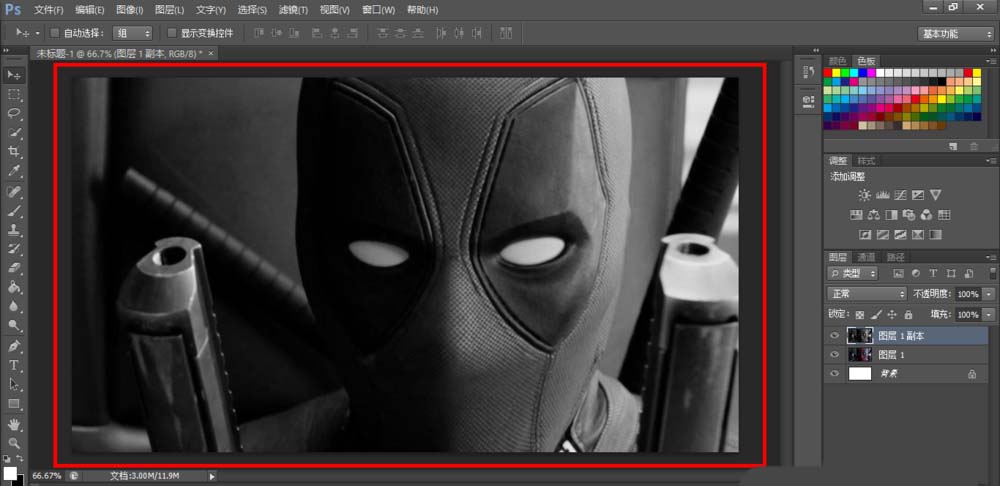Open the 基本功能 workspace dropdown

(x=955, y=33)
